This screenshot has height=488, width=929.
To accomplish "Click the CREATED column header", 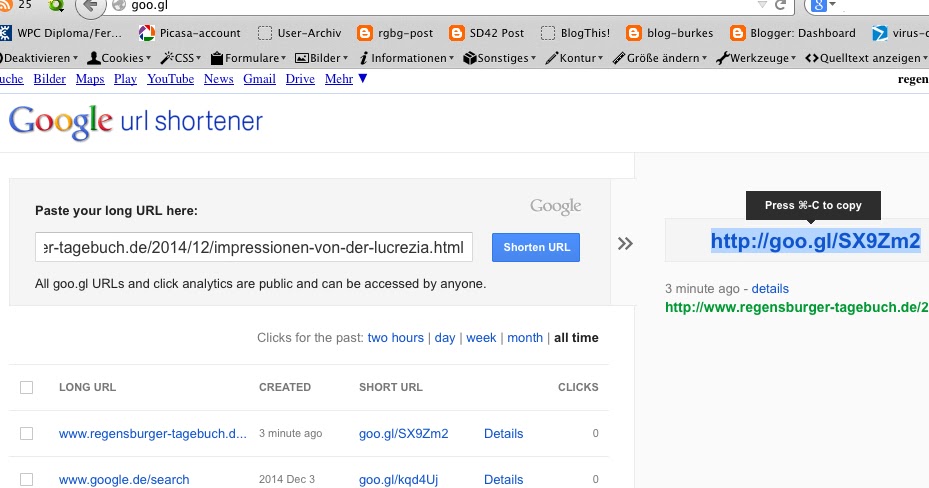I will pos(285,387).
